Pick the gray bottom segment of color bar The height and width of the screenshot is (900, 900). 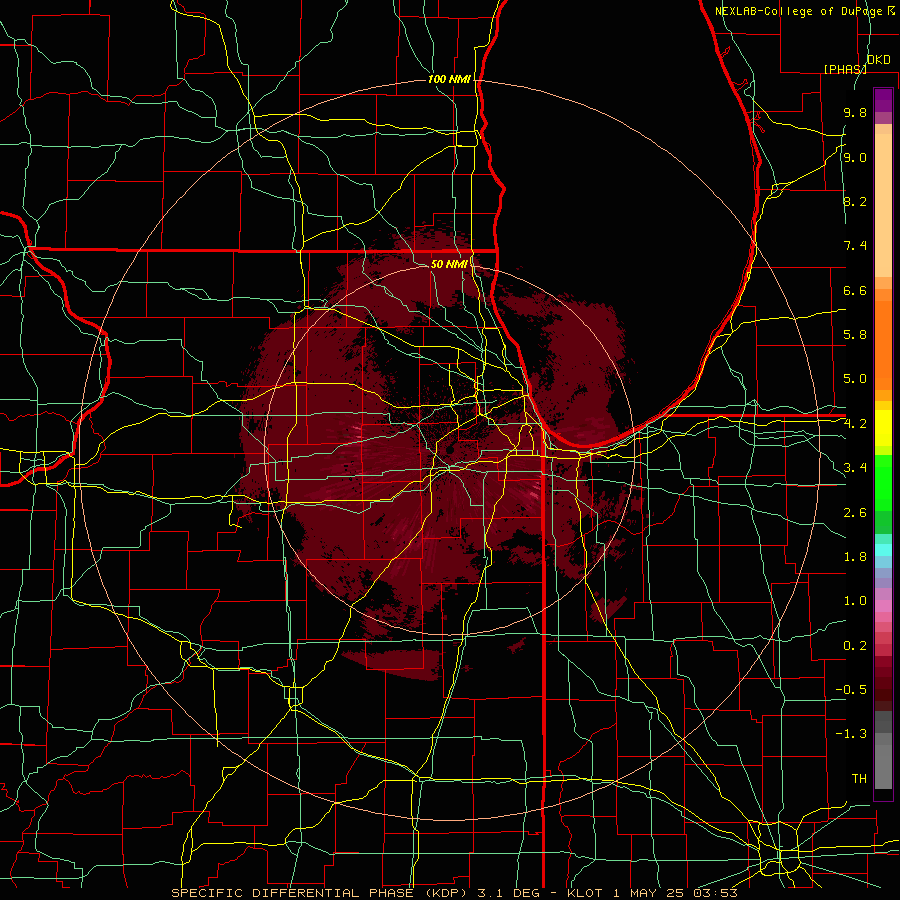point(883,766)
